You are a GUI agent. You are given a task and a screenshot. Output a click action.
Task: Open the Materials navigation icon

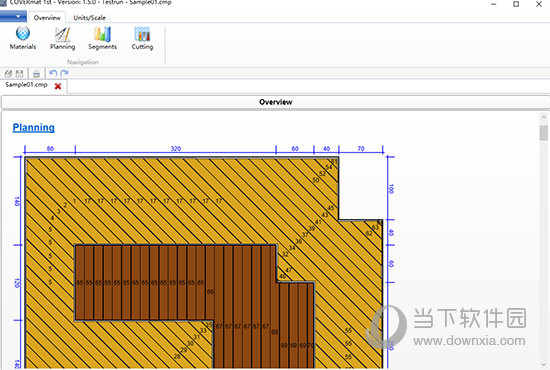23,38
